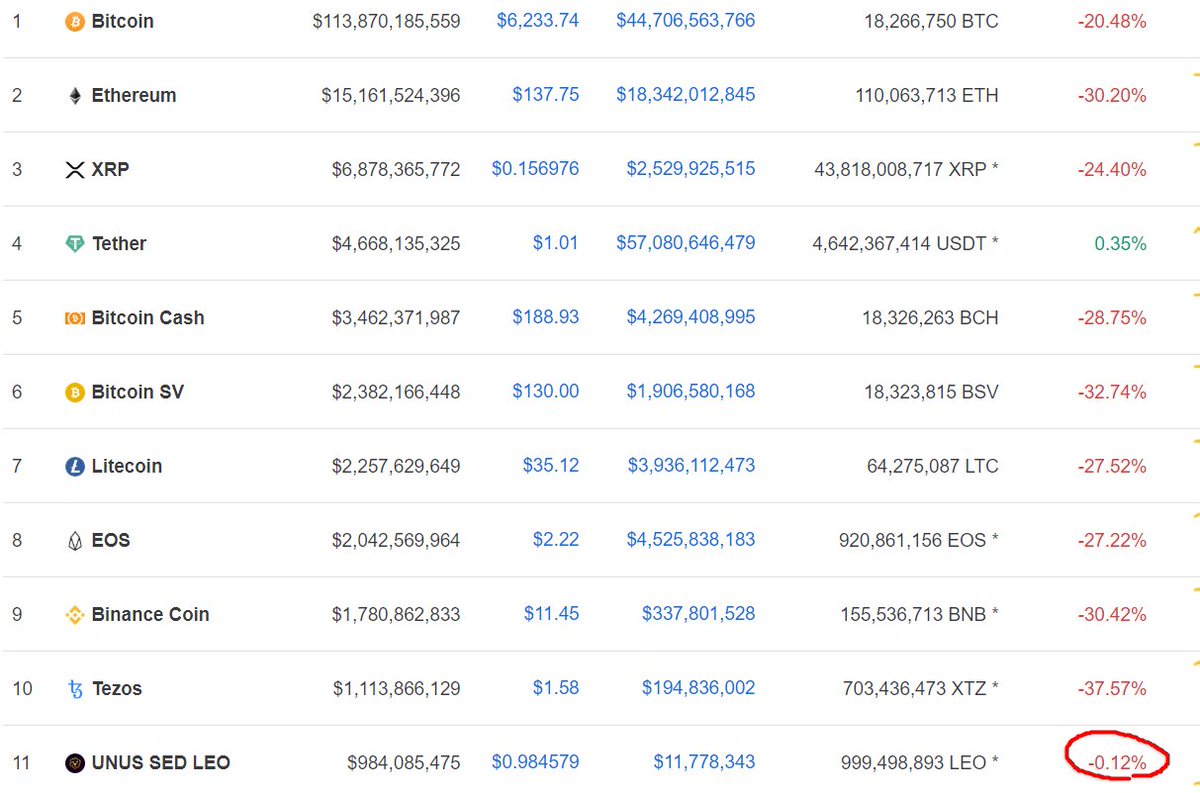Click Litecoin price $35.12
This screenshot has width=1200, height=793.
pos(551,465)
